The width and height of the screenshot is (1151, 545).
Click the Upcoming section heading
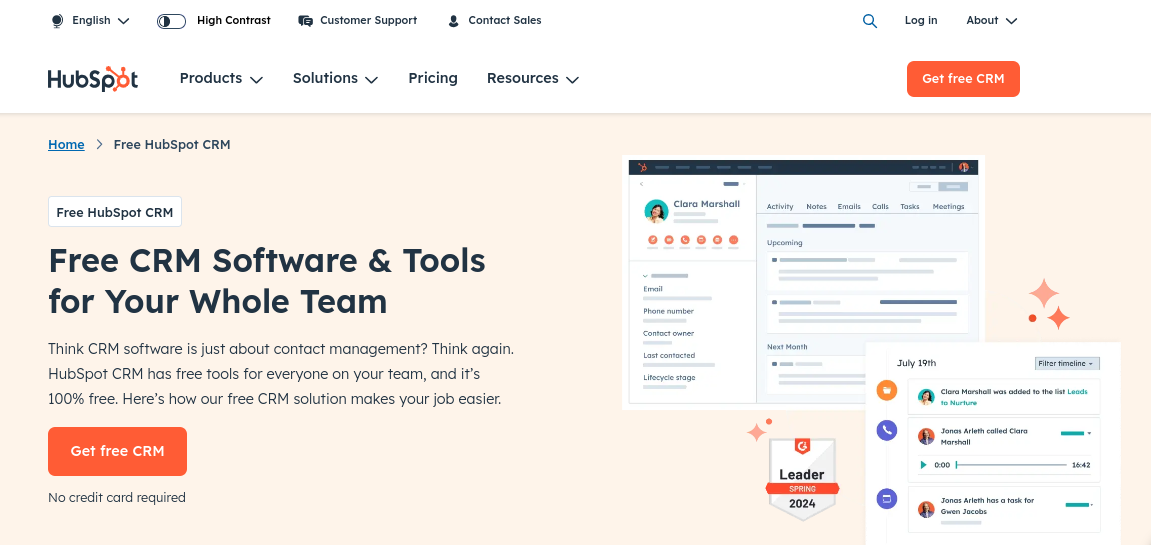[x=785, y=242]
